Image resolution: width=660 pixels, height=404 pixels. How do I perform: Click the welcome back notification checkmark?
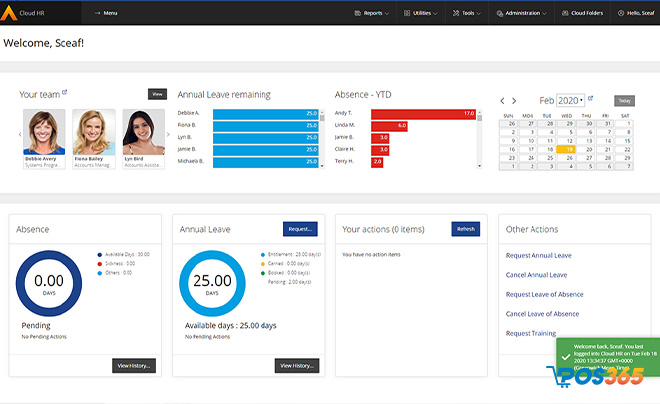pos(566,357)
